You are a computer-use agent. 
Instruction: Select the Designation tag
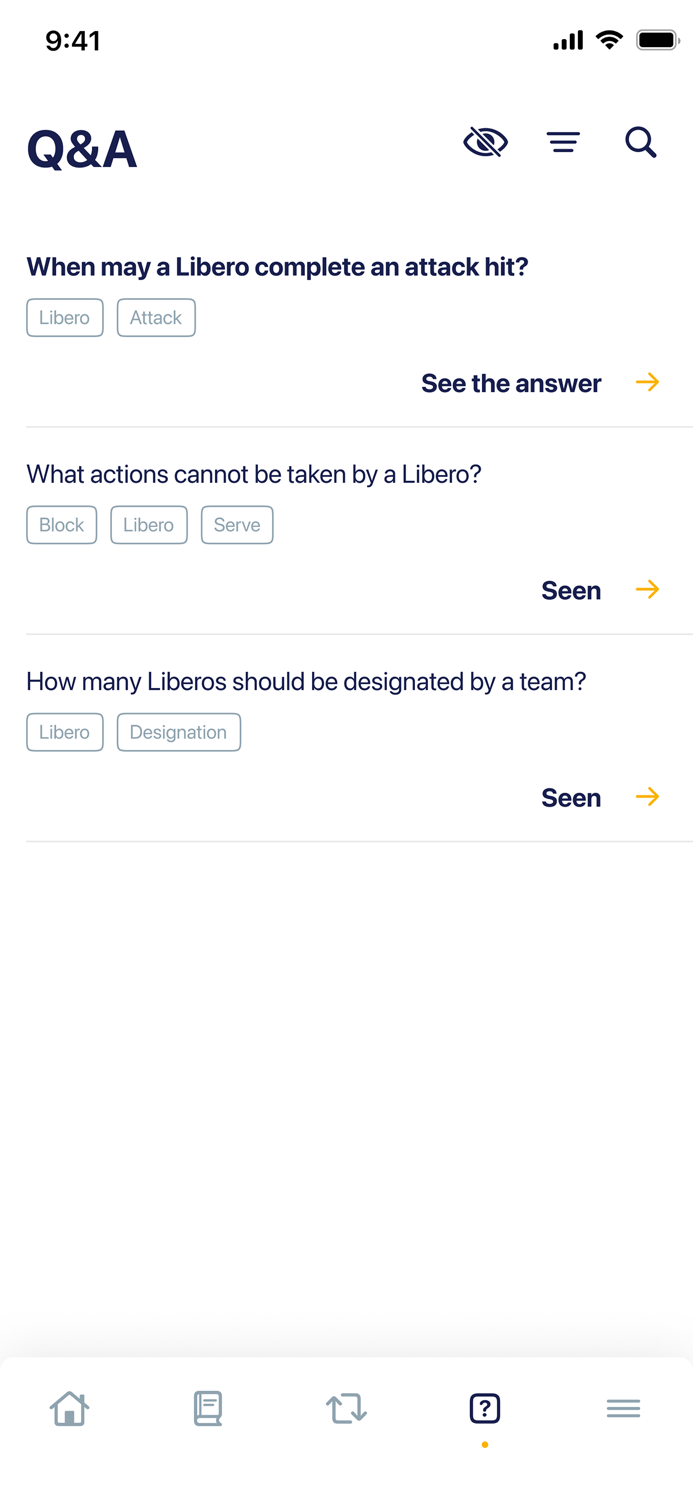[x=179, y=732]
